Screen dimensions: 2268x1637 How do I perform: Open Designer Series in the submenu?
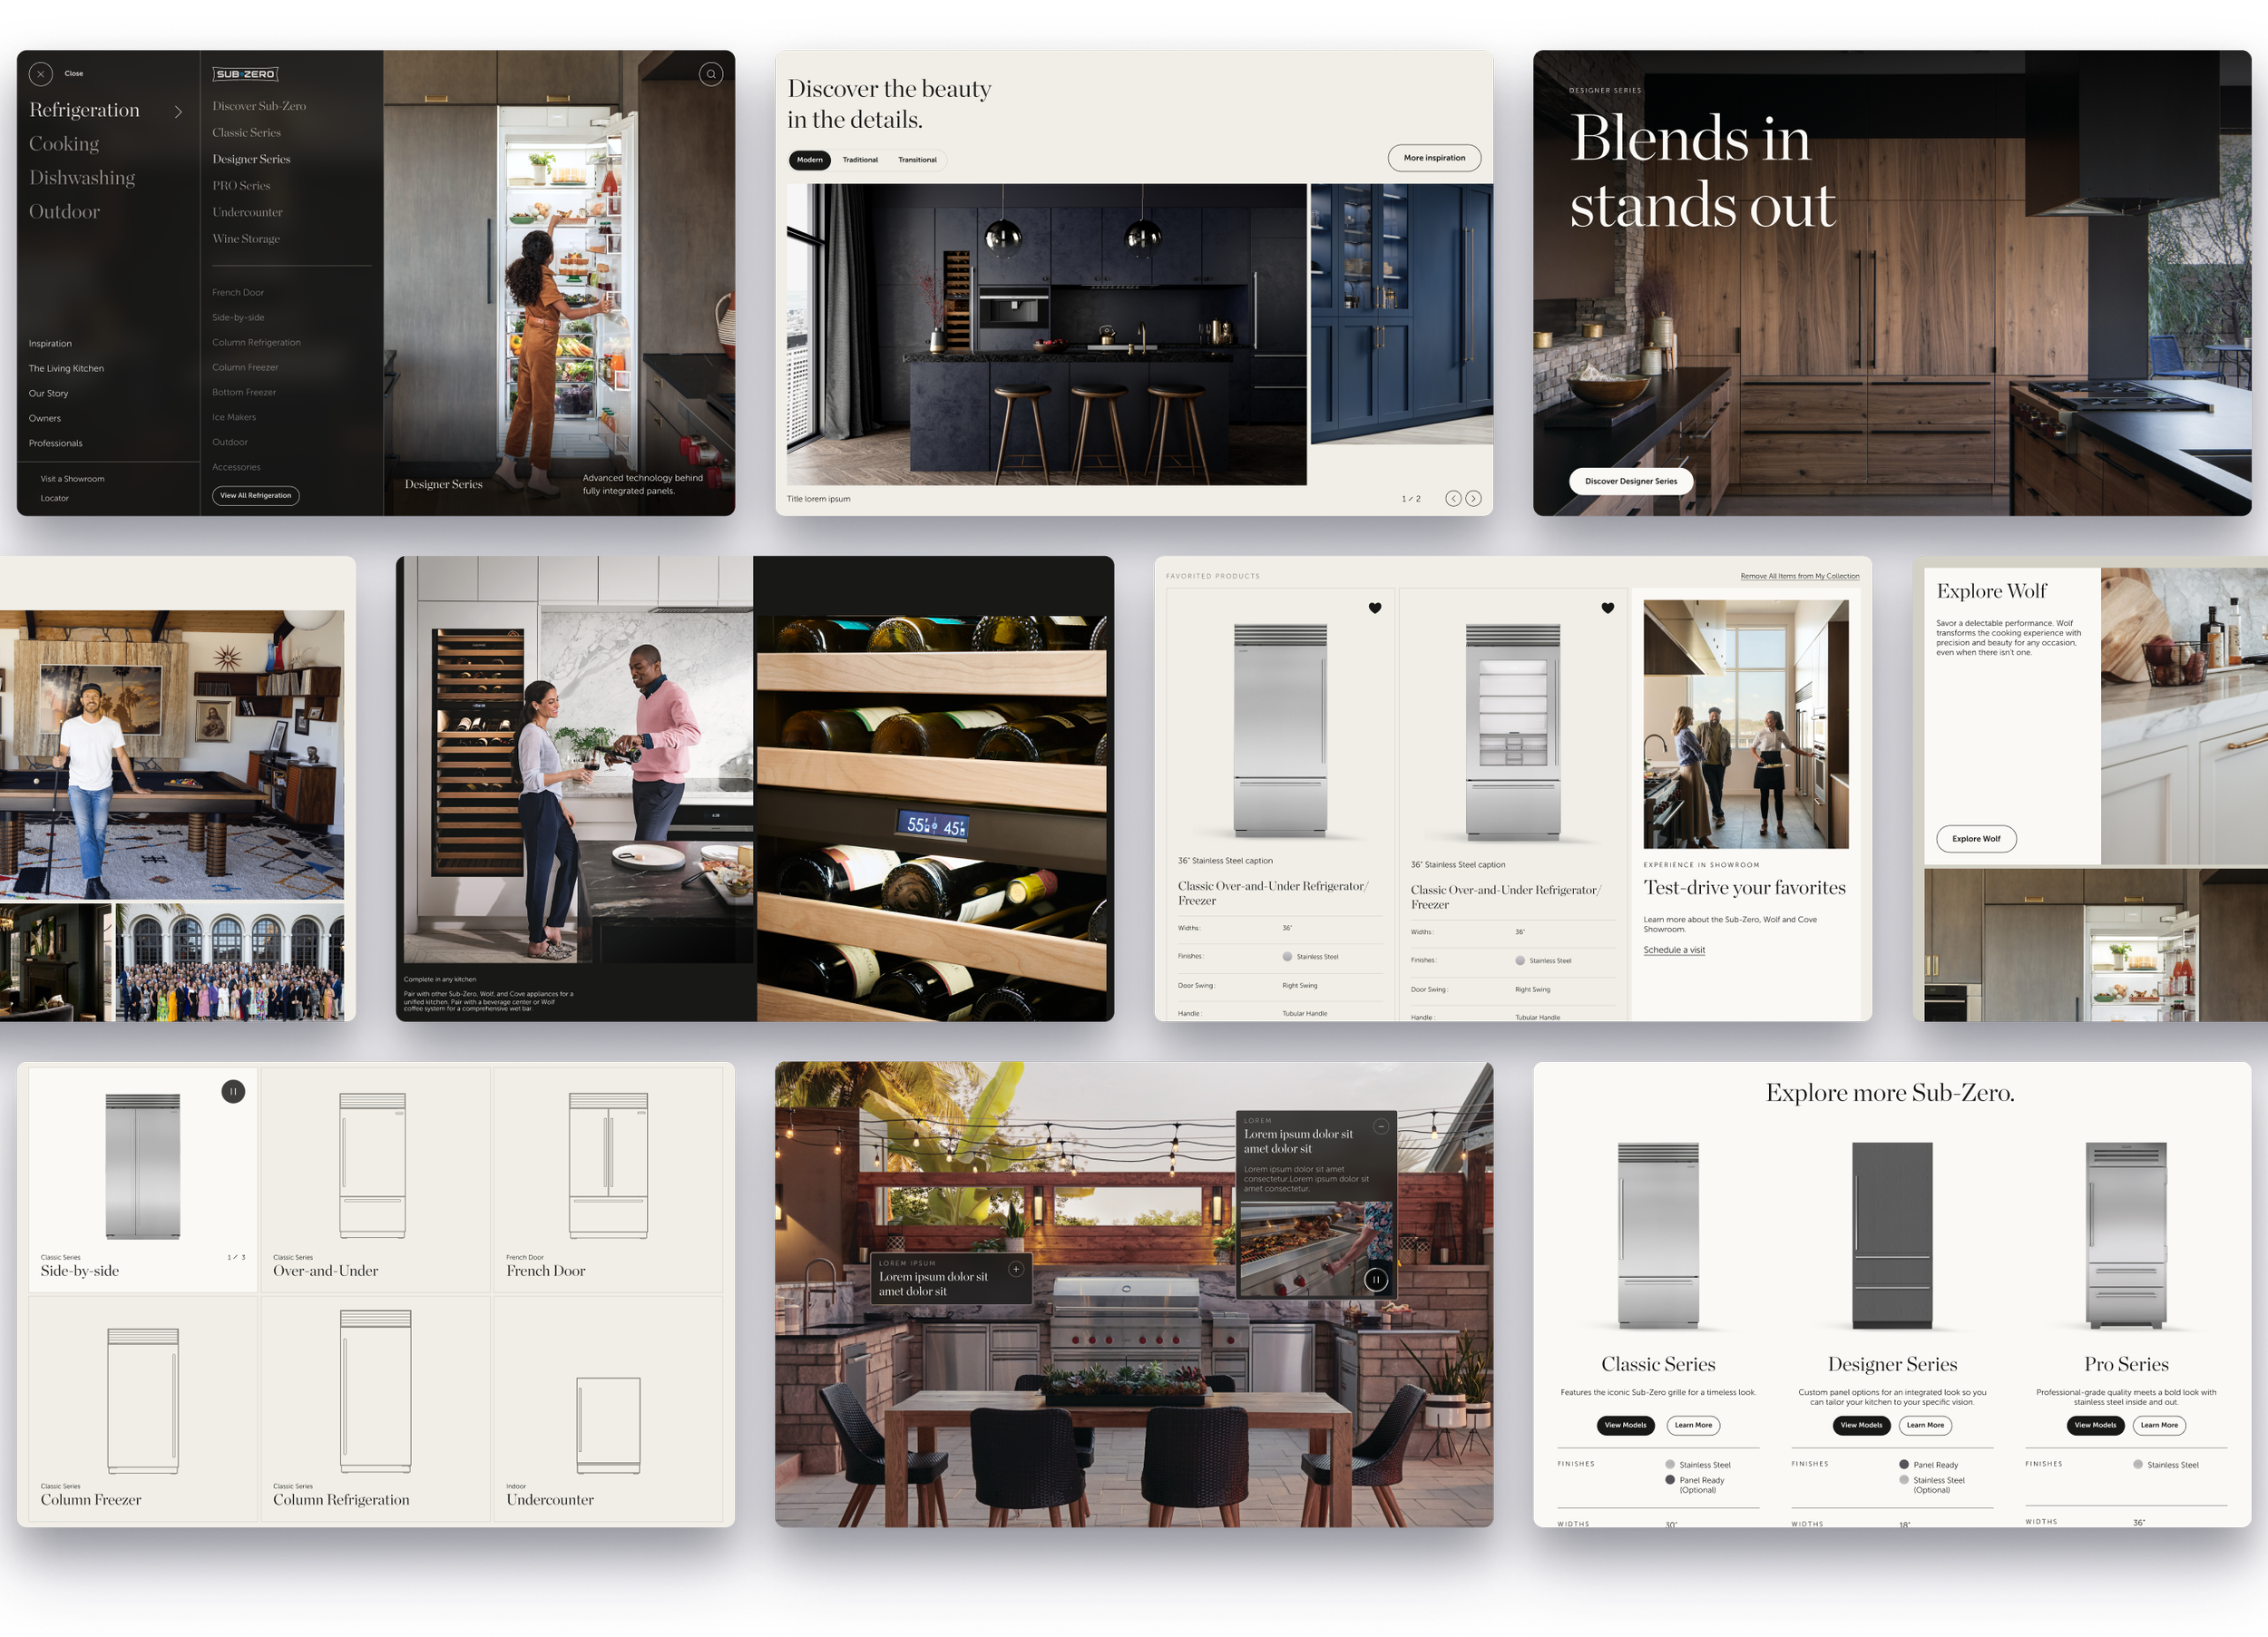point(251,159)
